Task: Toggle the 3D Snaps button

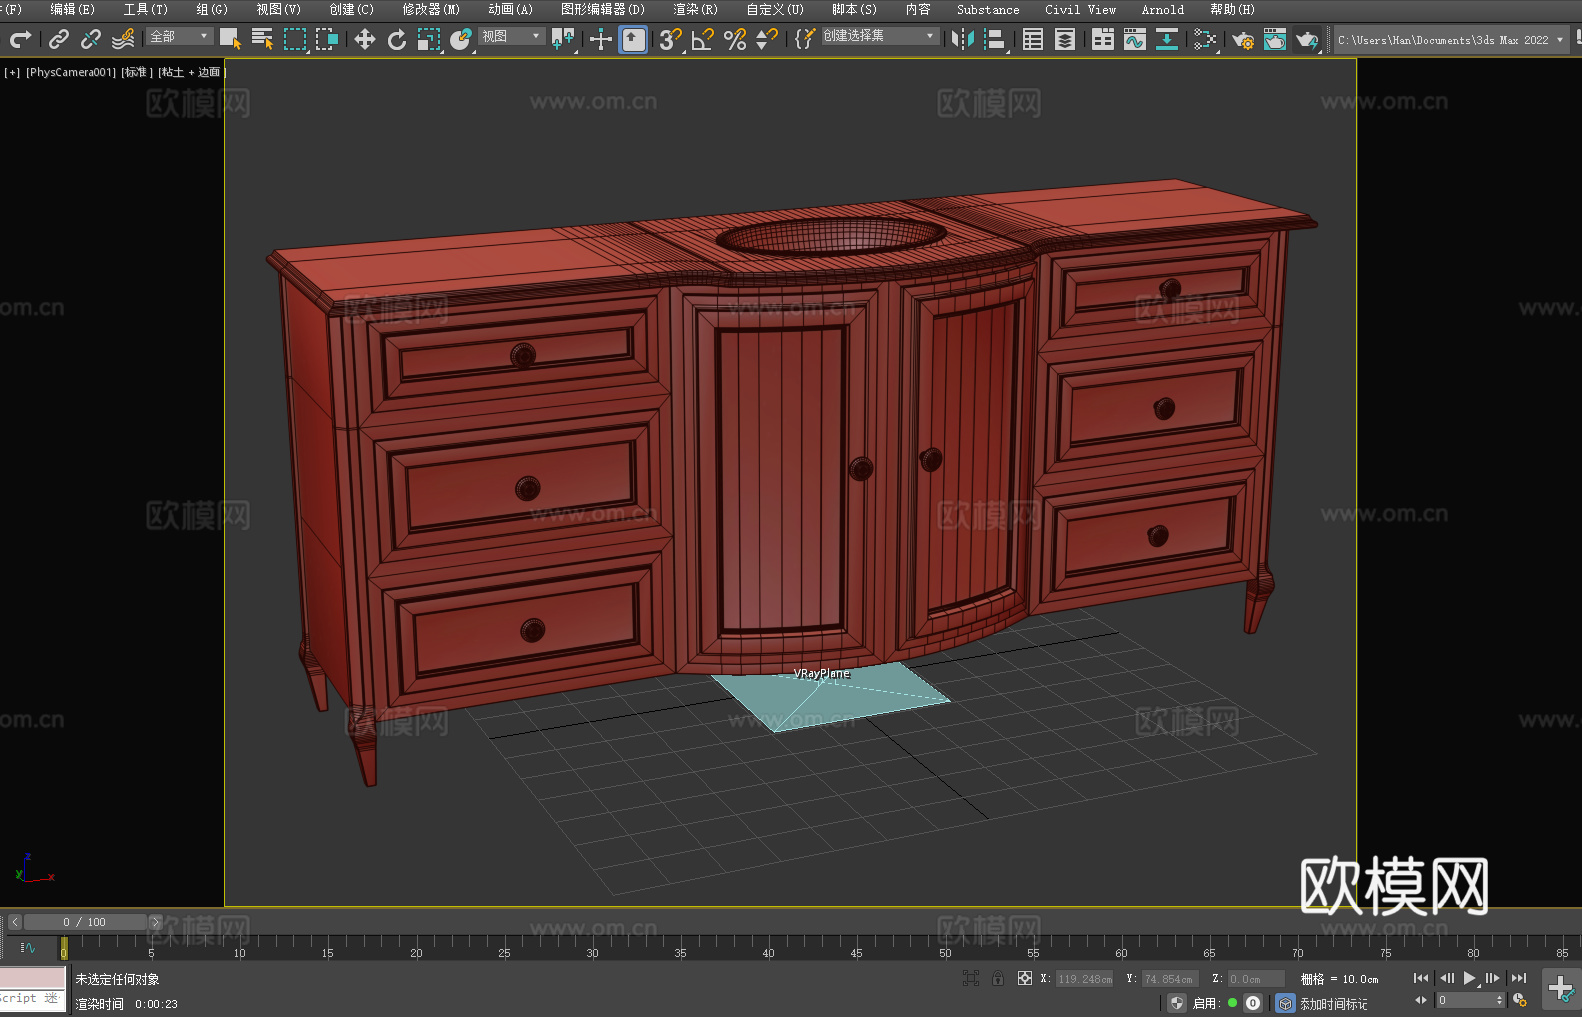Action: pyautogui.click(x=671, y=39)
